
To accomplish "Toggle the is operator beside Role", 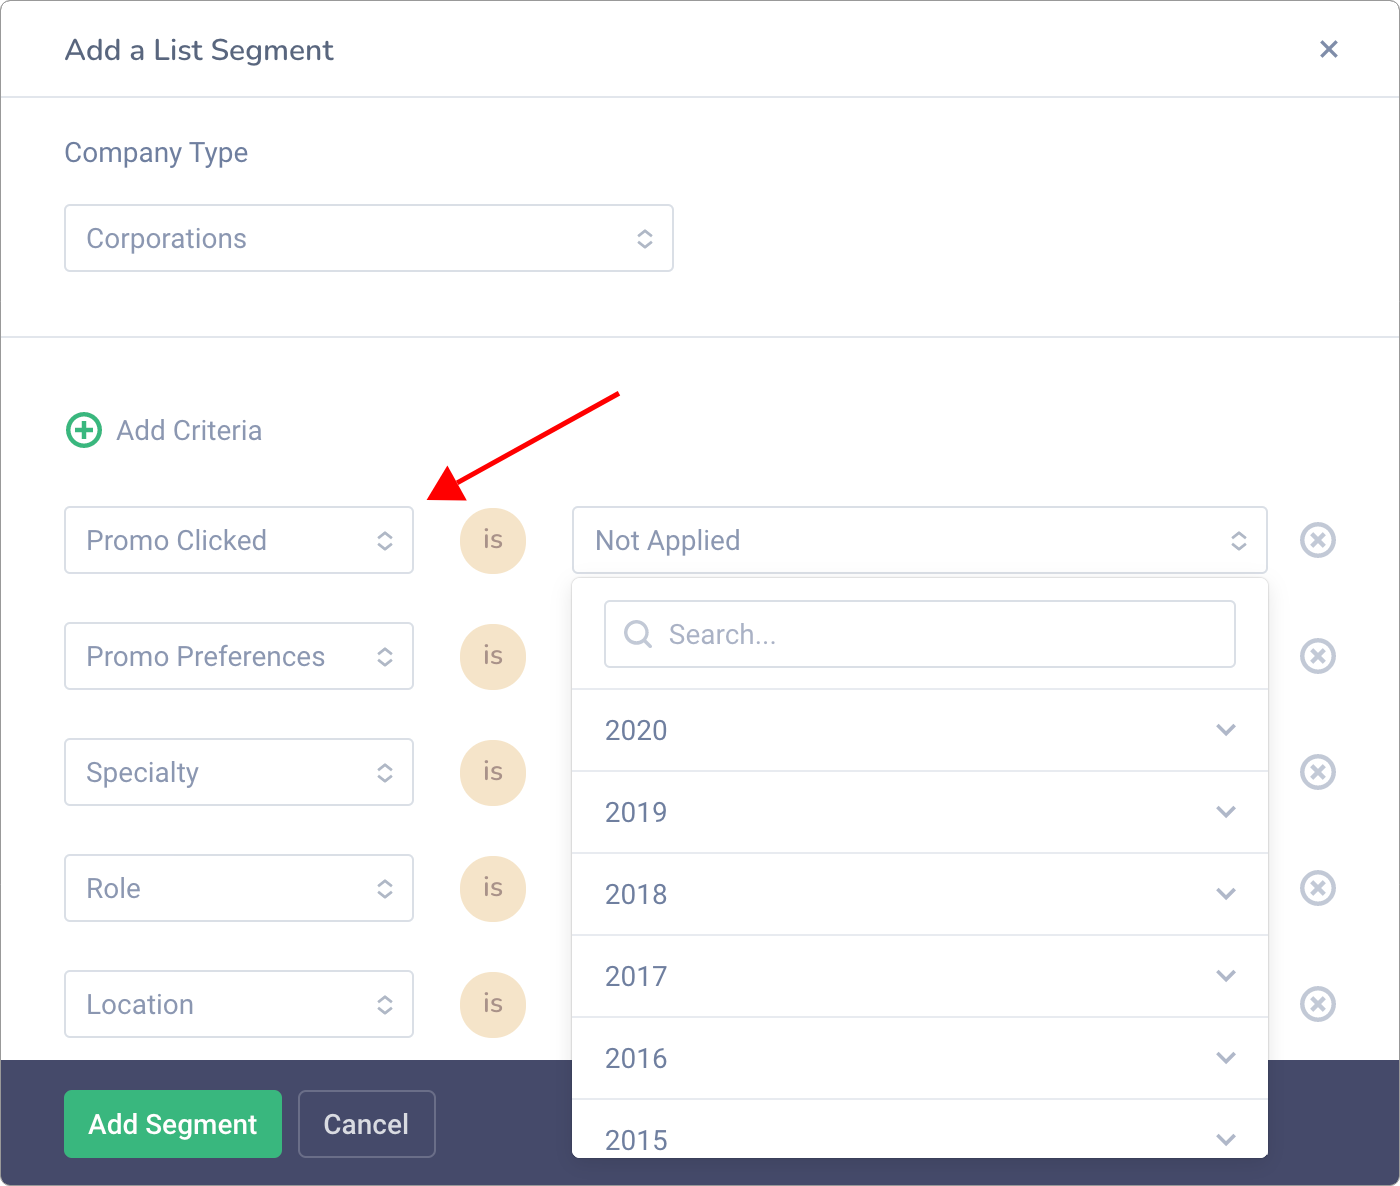I will (493, 888).
